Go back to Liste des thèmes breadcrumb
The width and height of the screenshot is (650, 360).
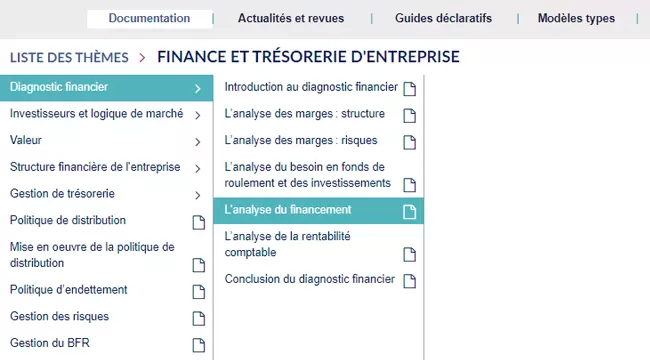(x=69, y=57)
